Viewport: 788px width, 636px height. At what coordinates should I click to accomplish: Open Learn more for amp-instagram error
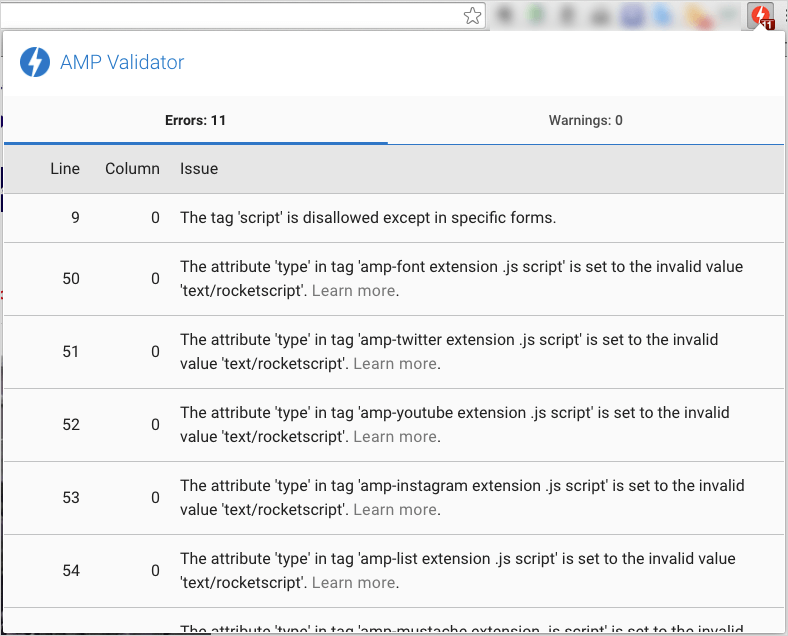(395, 509)
